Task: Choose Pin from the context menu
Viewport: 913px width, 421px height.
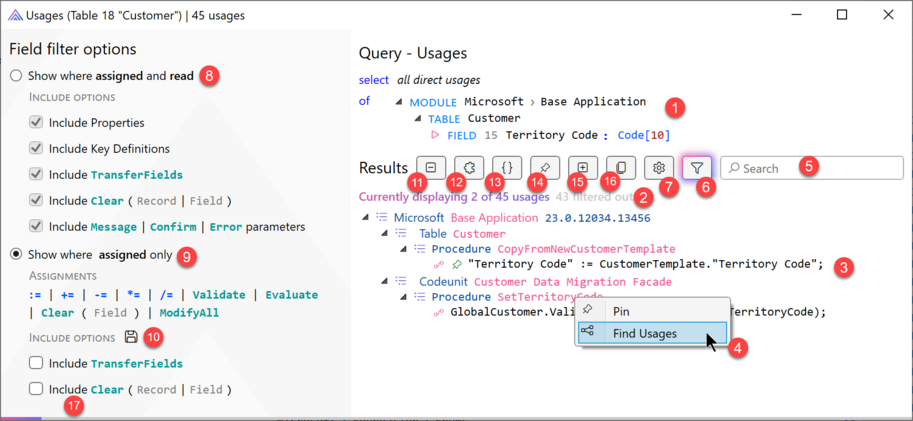Action: coord(652,311)
